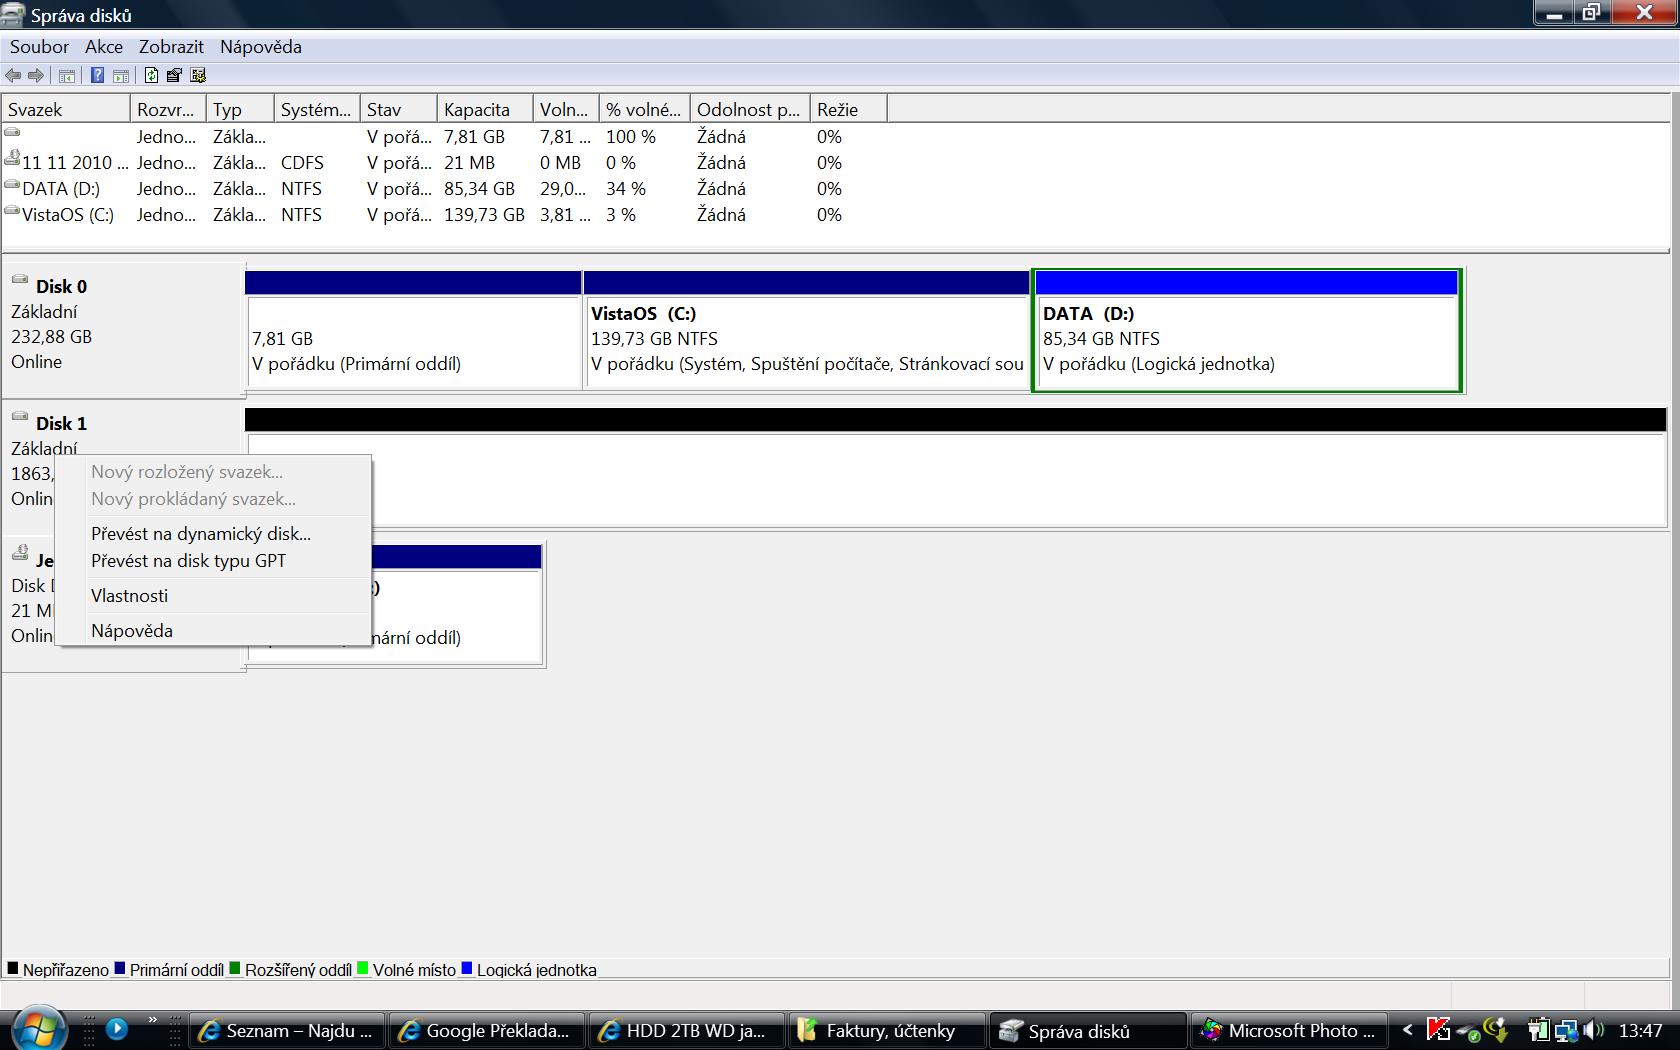Click the last toolbar icon with the gear
This screenshot has height=1050, width=1680.
point(198,75)
